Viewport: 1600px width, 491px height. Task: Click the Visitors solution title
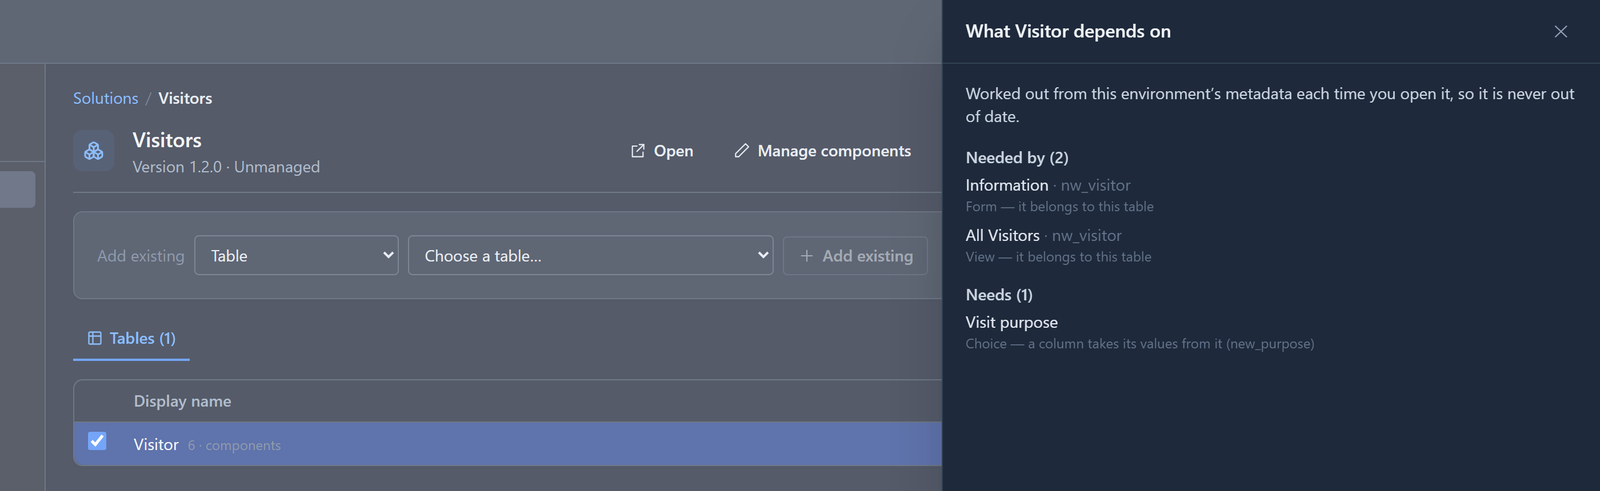pos(167,140)
